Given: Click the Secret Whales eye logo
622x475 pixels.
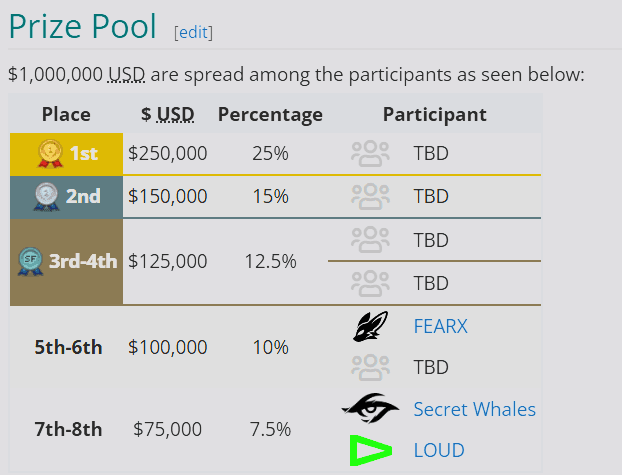Looking at the screenshot, I should click(370, 409).
